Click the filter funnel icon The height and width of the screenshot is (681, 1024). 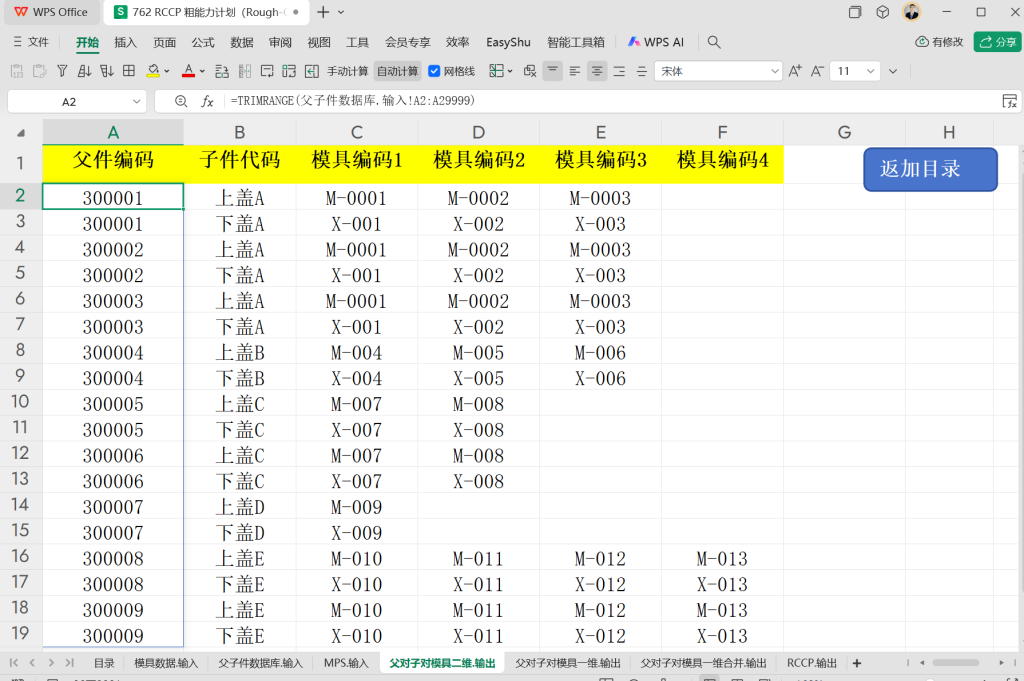pos(62,71)
